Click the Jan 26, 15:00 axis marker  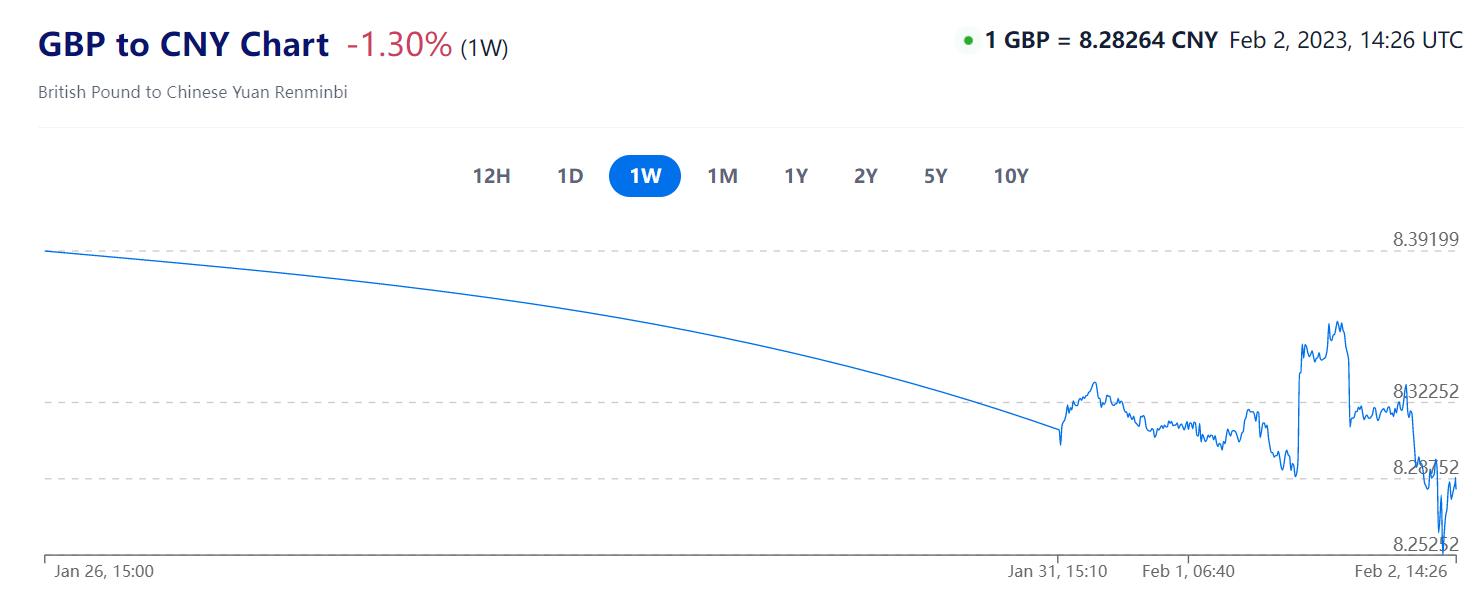[104, 571]
